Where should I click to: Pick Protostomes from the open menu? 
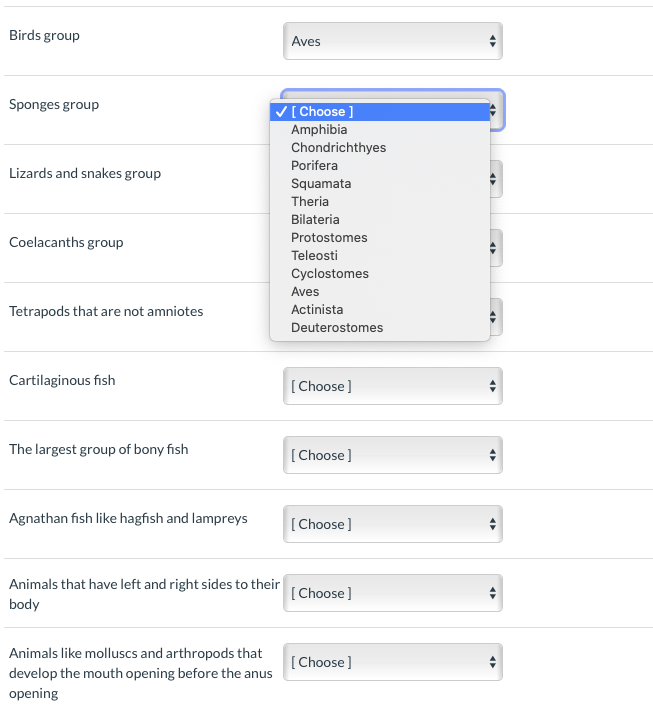[329, 238]
